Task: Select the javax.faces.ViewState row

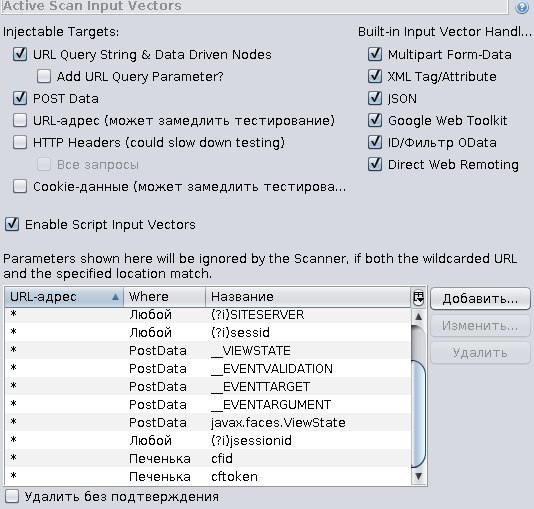Action: (x=208, y=423)
